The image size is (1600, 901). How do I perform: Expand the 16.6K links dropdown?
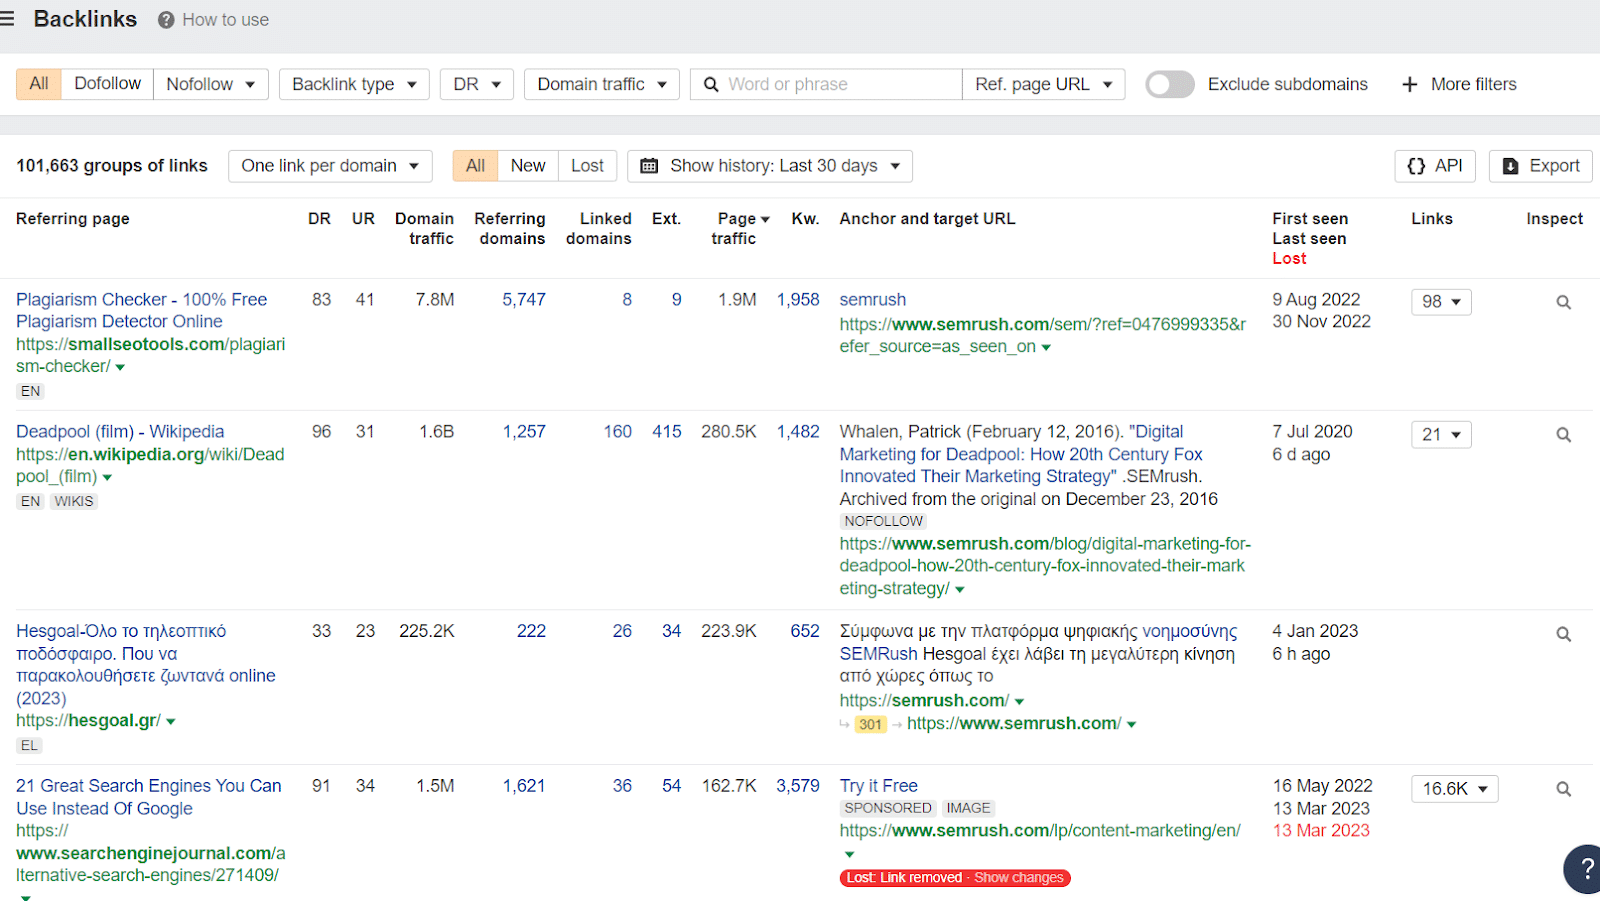point(1453,788)
